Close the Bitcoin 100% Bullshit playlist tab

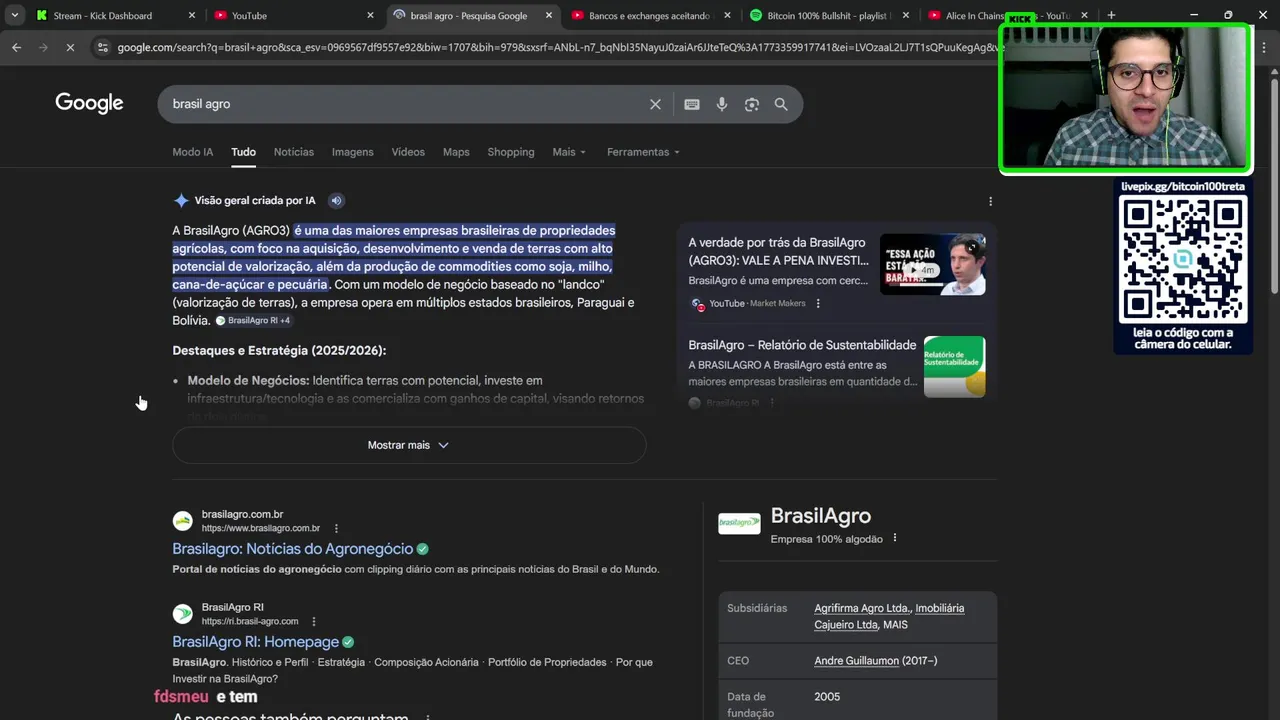click(906, 16)
